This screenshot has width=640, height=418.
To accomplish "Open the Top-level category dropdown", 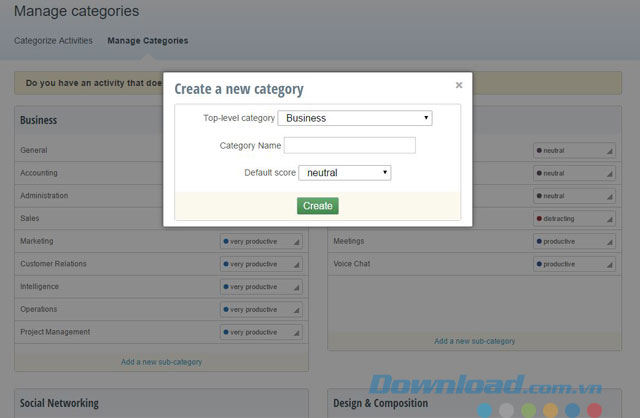I will 355,118.
